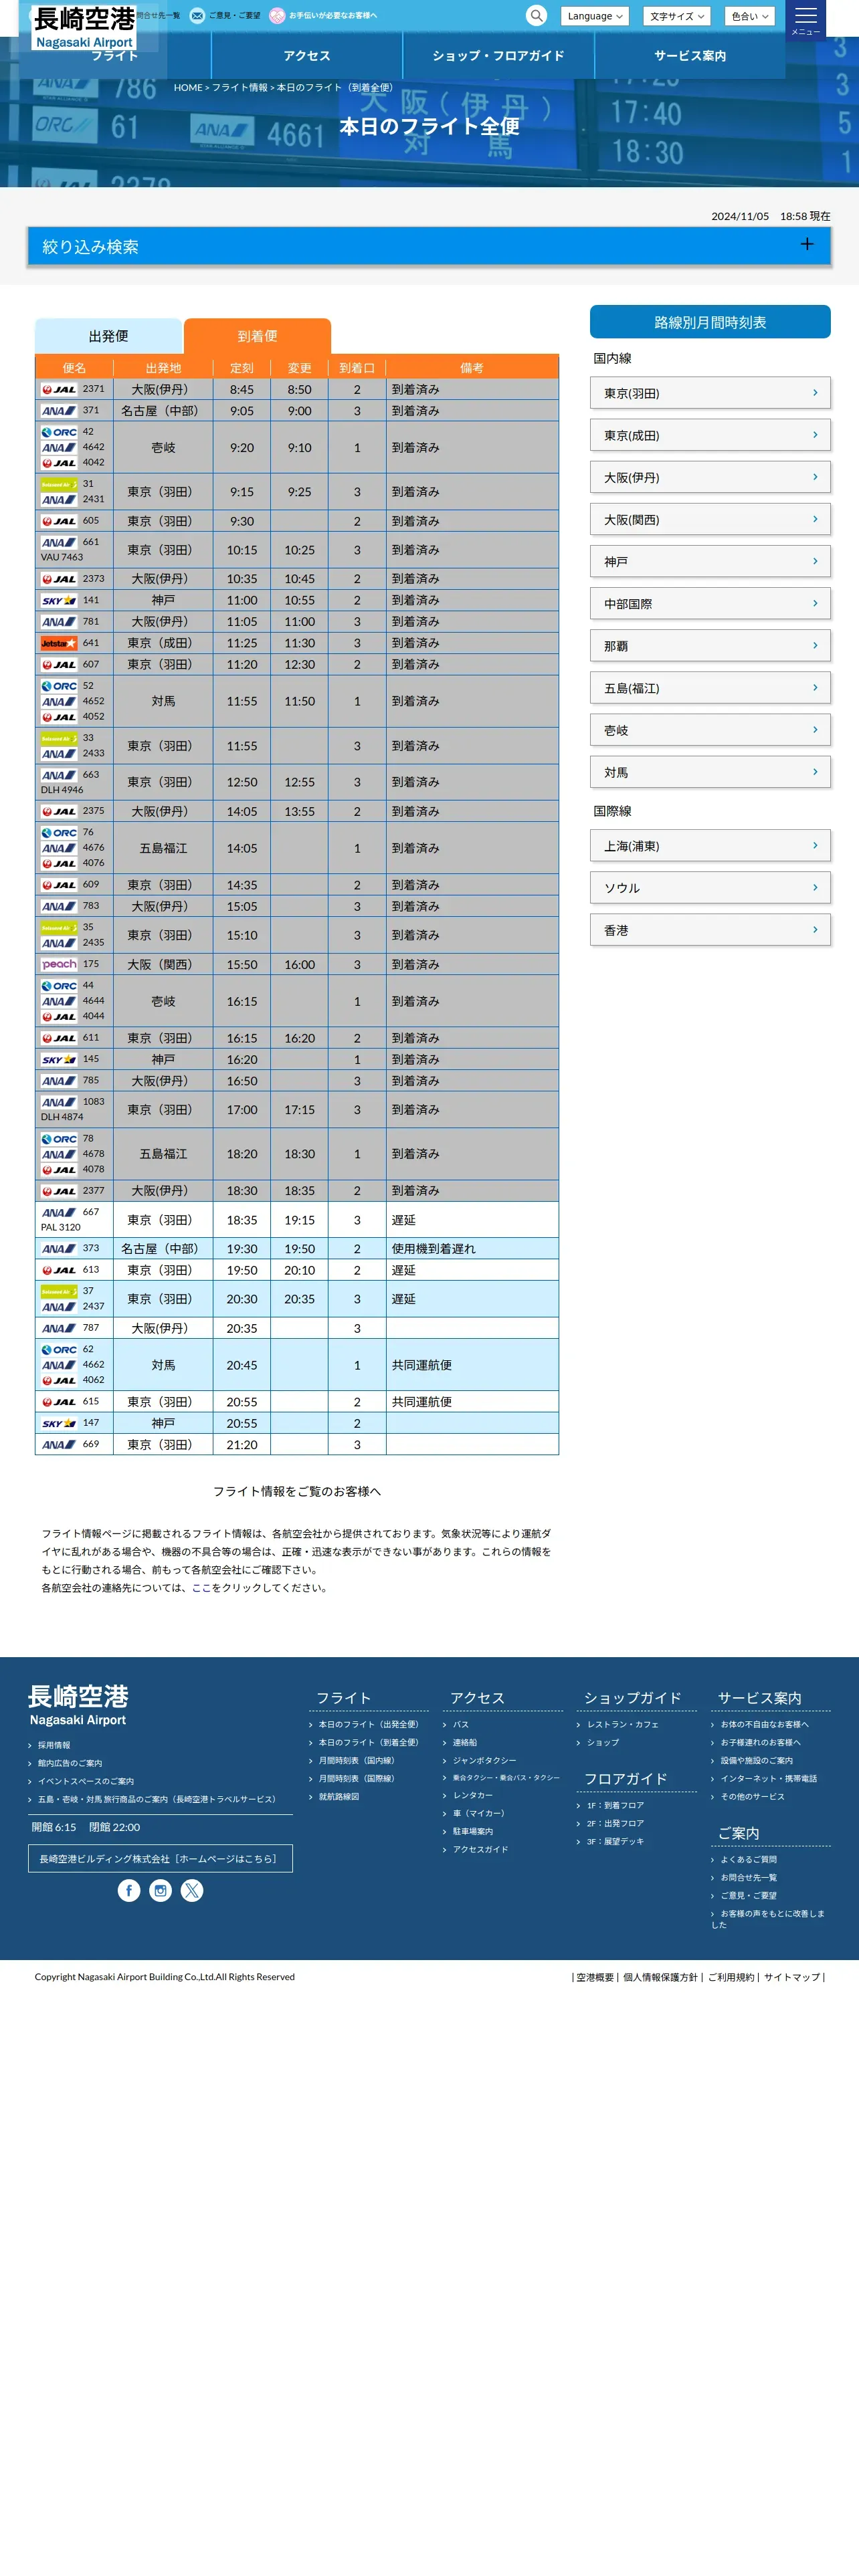Open the フライト nav menu
859x2576 pixels.
pos(115,56)
